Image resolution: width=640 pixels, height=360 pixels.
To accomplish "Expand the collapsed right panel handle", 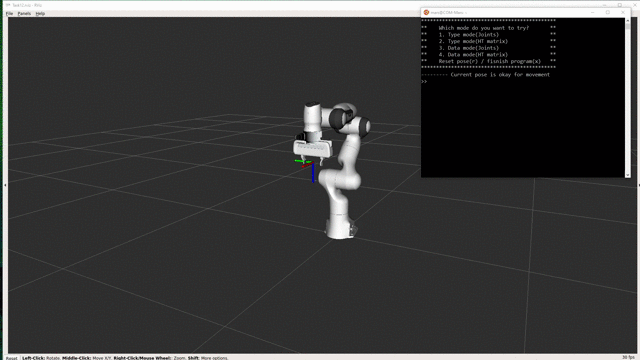I will [x=638, y=185].
